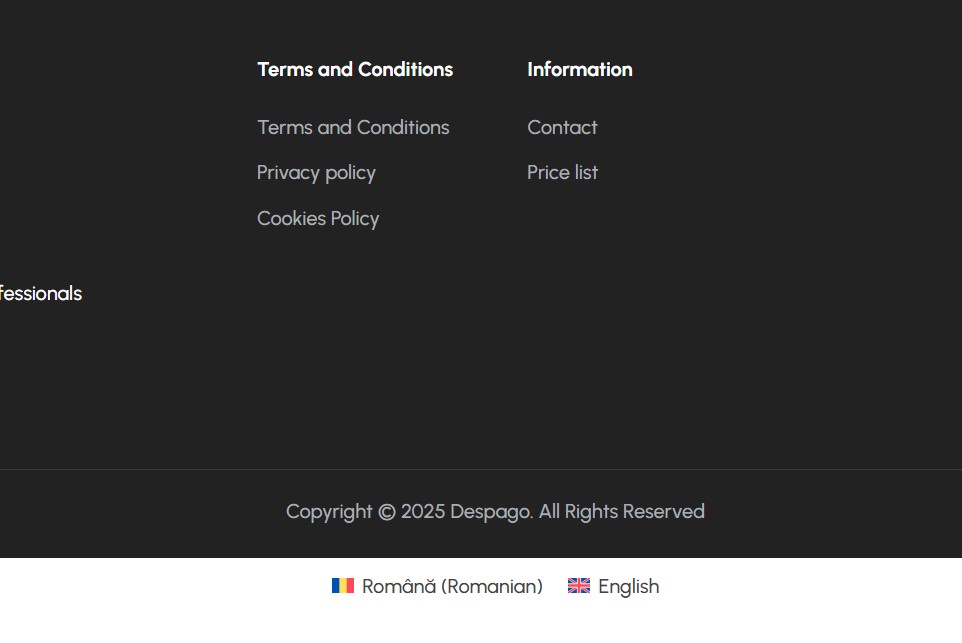Click the year 2025 in footer
Image resolution: width=962 pixels, height=643 pixels.
(x=423, y=511)
